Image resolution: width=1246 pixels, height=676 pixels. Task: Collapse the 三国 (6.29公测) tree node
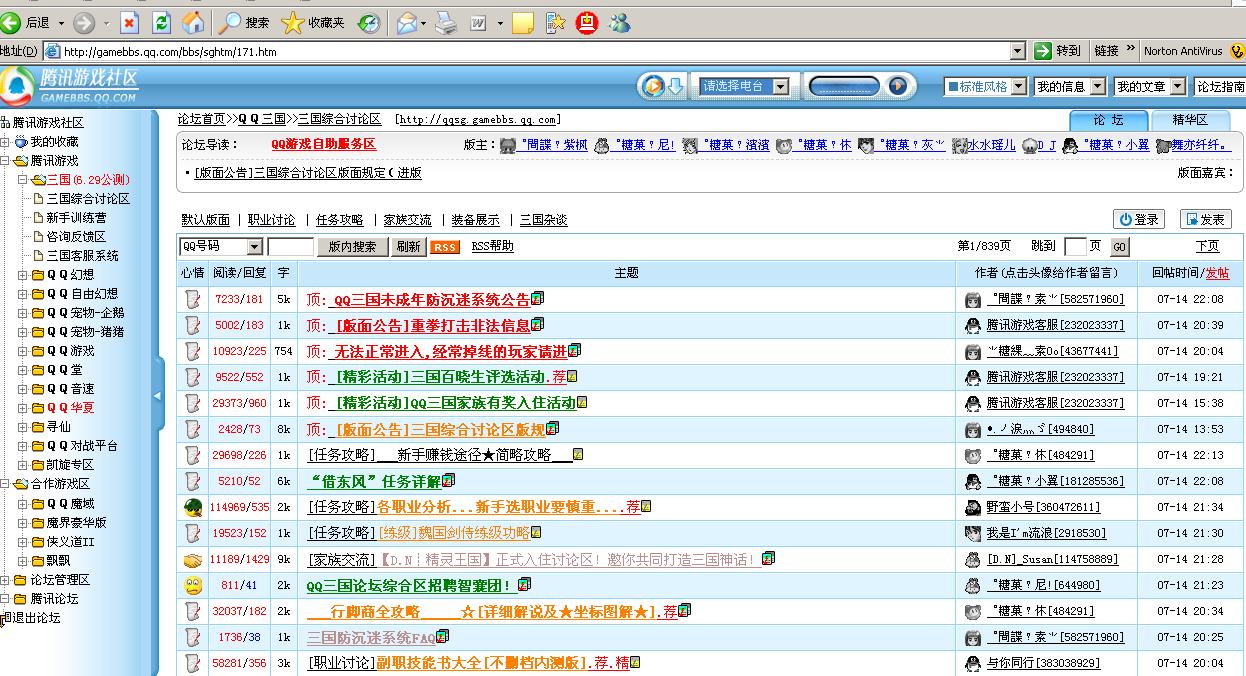(x=22, y=180)
